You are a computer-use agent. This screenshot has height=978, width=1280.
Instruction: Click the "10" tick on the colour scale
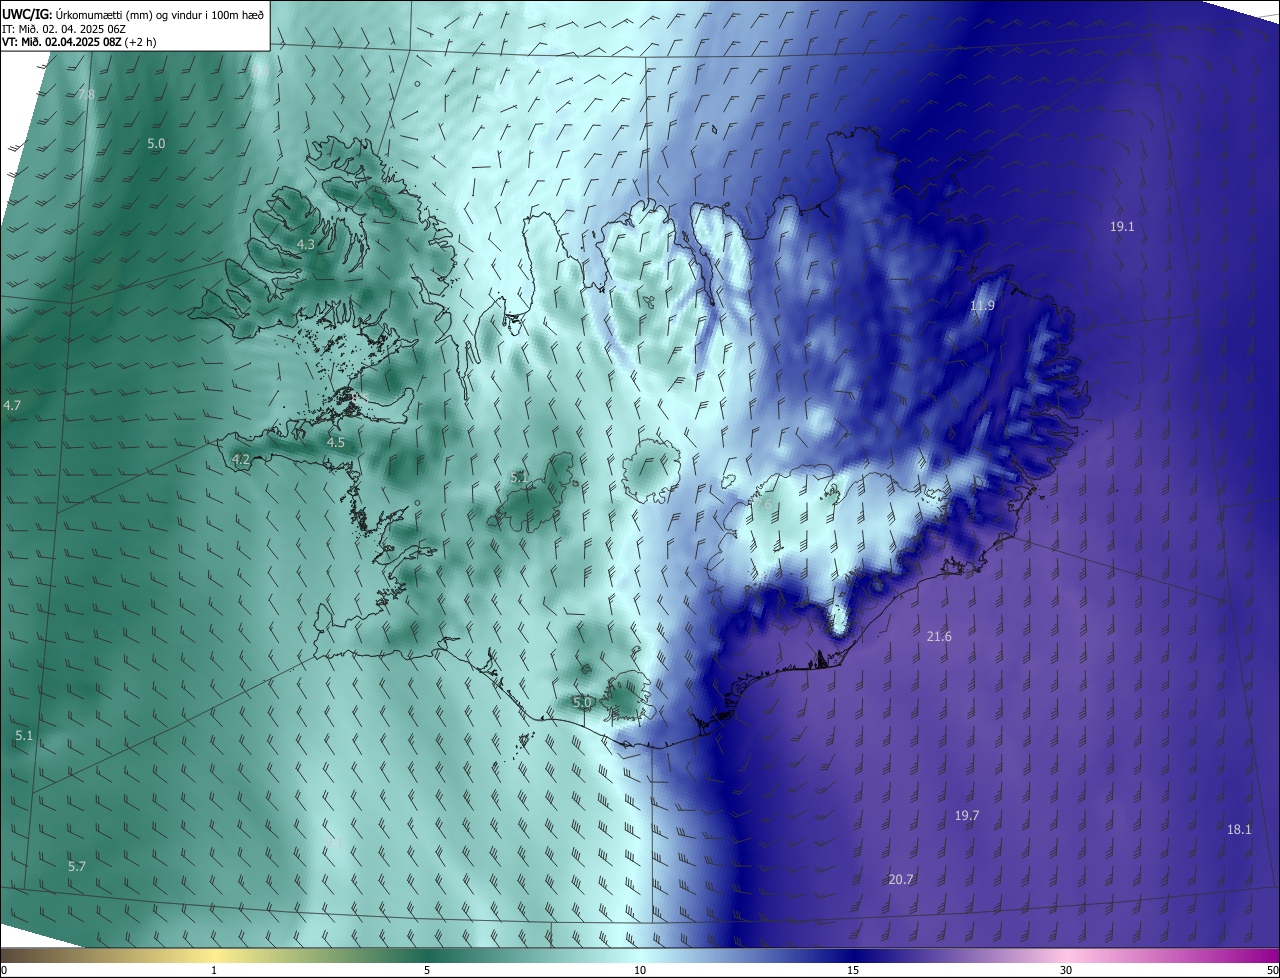(x=640, y=970)
